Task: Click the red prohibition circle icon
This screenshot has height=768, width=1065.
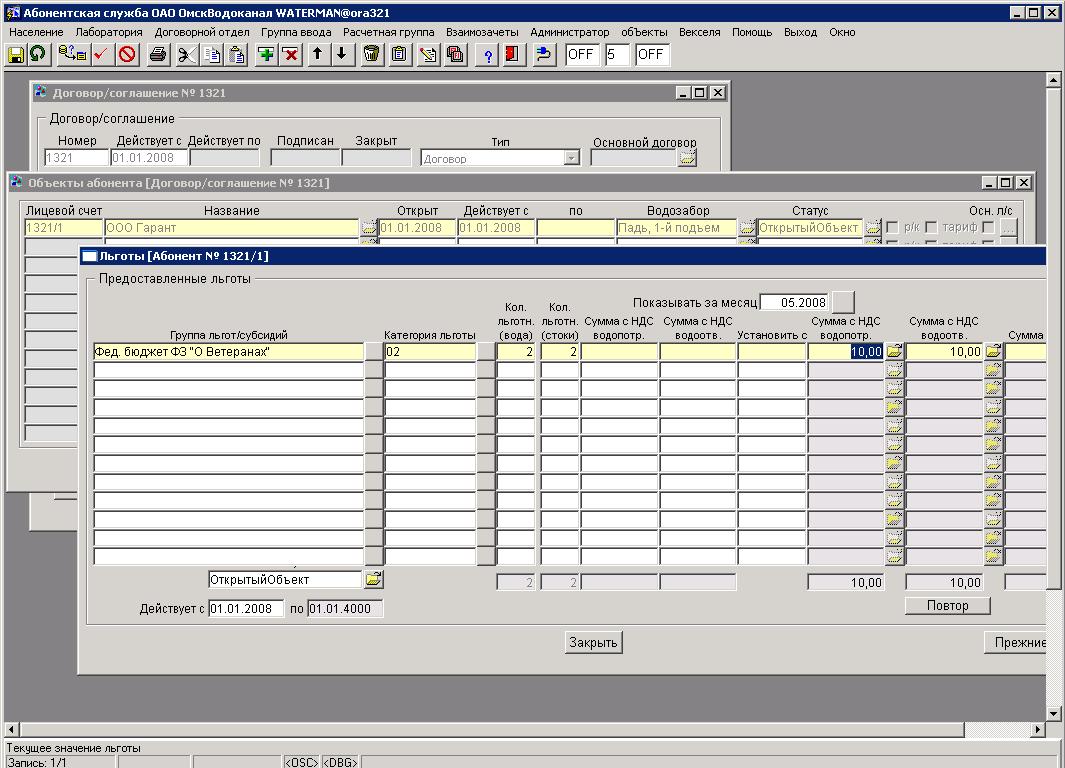Action: coord(127,55)
